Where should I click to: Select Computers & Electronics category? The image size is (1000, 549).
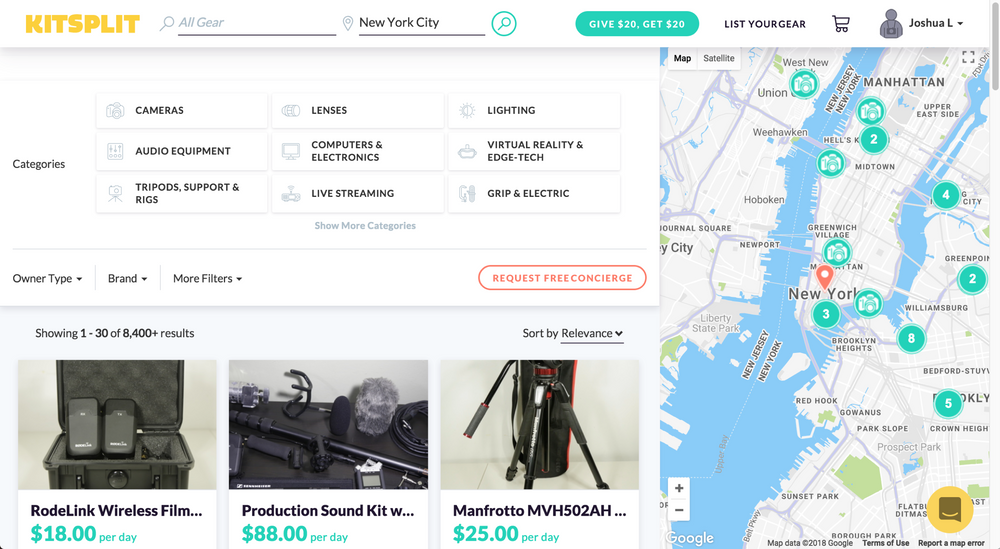358,151
